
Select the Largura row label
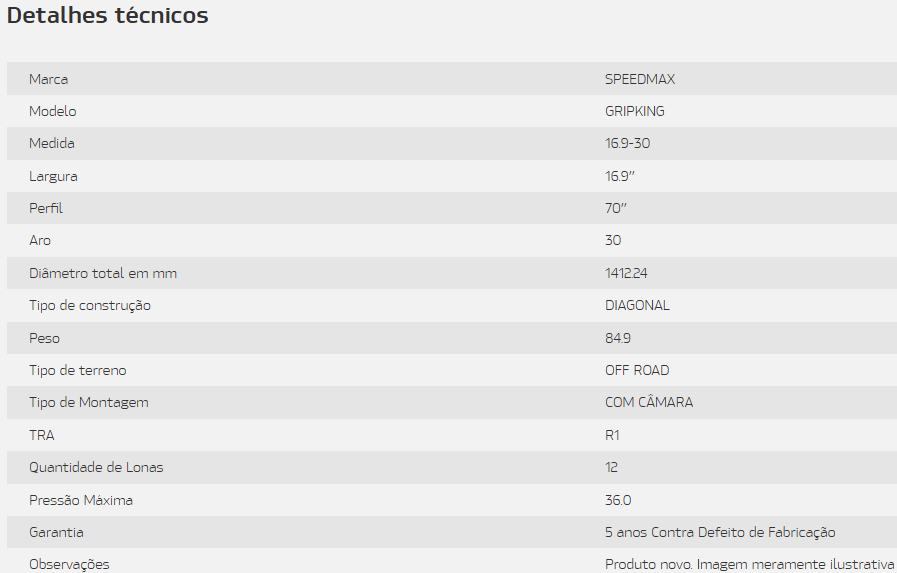click(x=53, y=176)
